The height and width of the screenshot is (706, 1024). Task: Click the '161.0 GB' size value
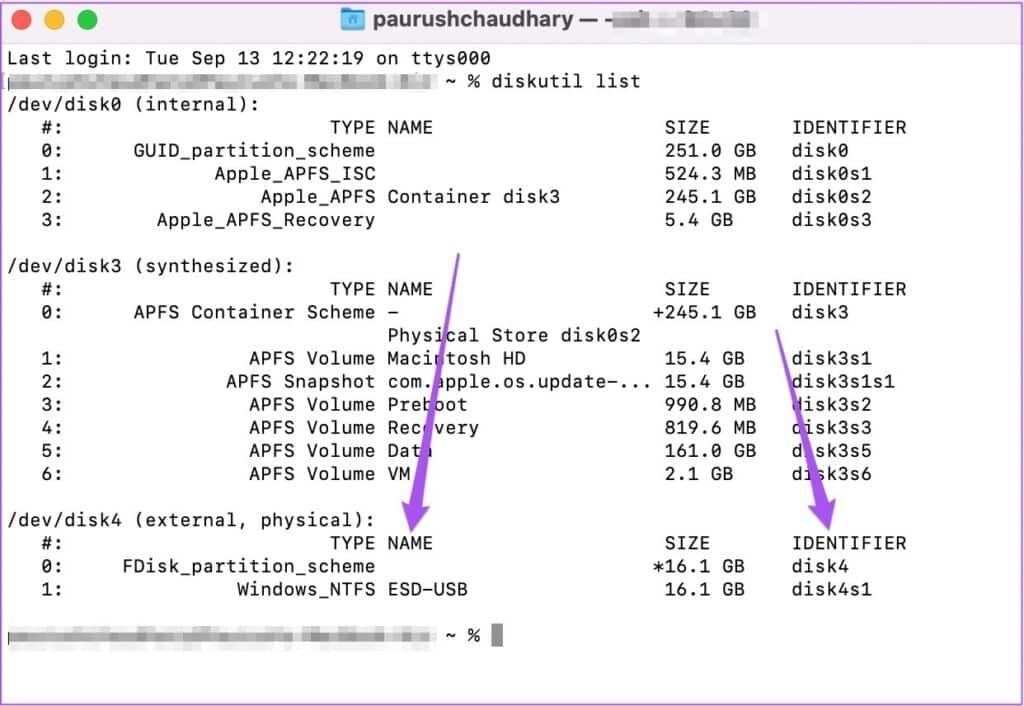pos(711,451)
